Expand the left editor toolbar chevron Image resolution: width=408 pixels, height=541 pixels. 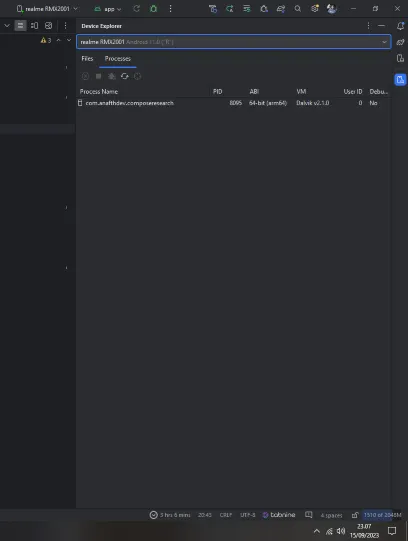point(7,26)
